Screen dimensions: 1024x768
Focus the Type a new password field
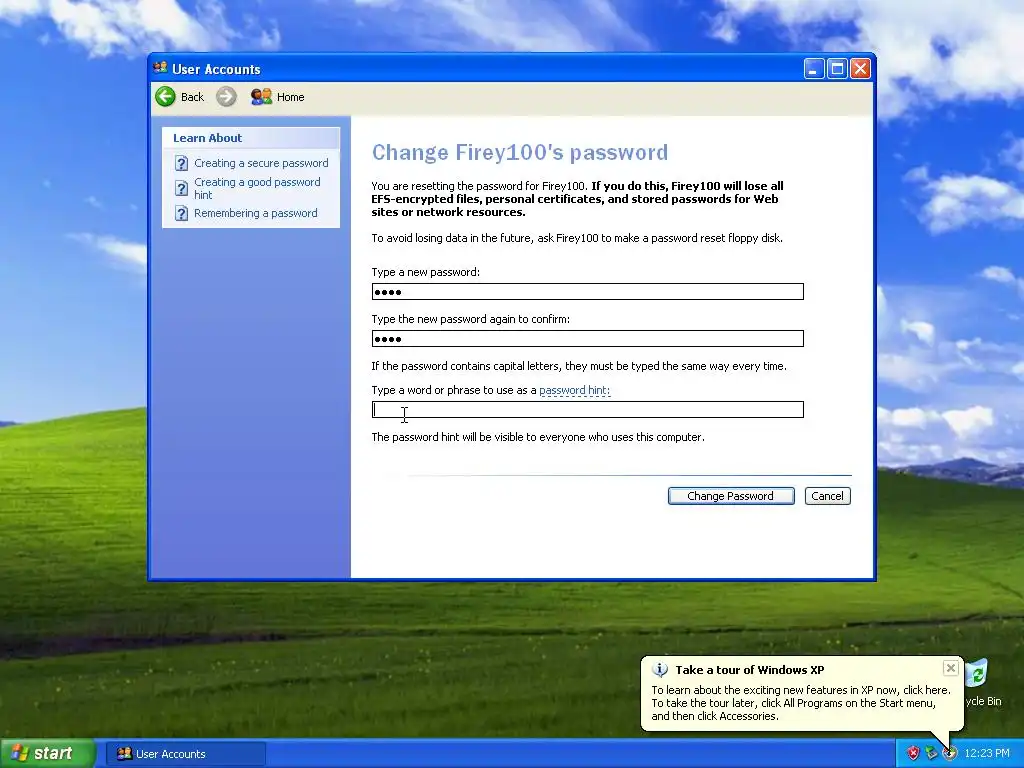[x=588, y=291]
